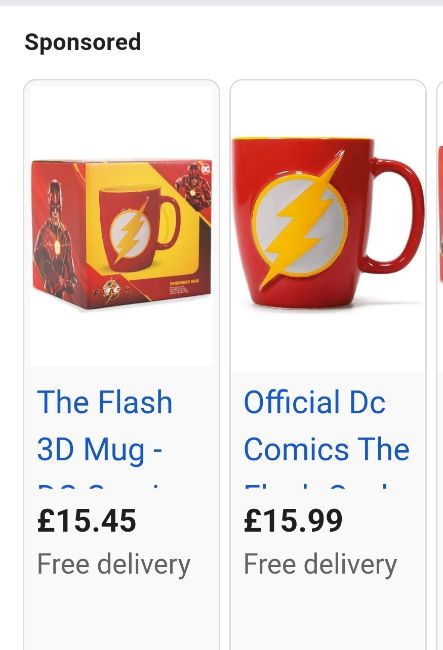Viewport: 443px width, 650px height.
Task: Select the £15.45 price
Action: click(x=87, y=521)
